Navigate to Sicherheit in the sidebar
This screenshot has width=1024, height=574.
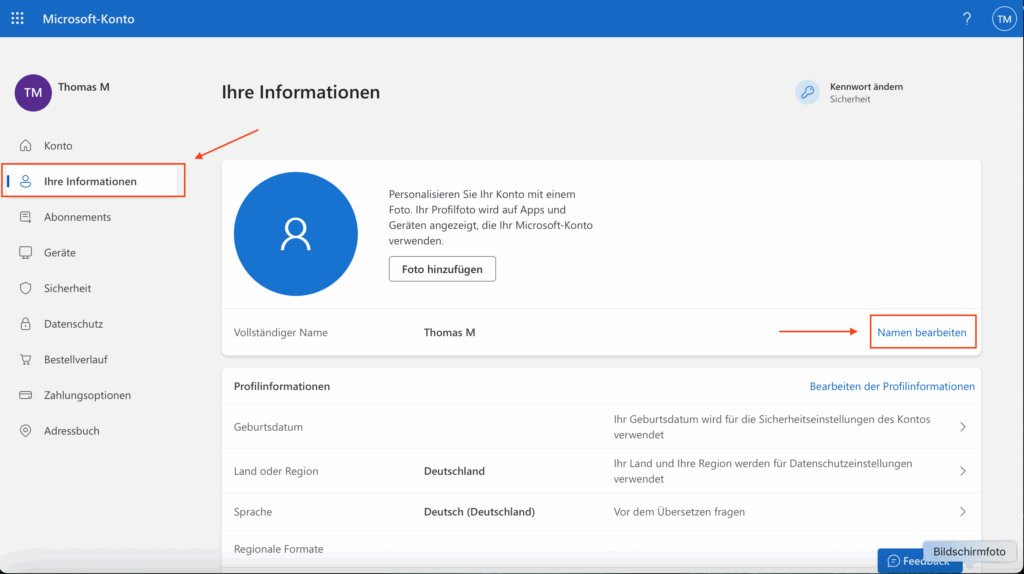[x=67, y=288]
